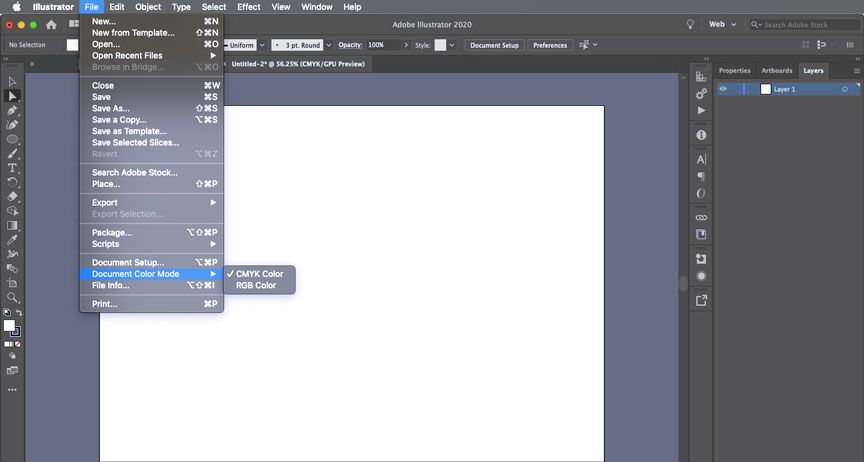
Task: Click the Opacity 100% field
Action: [383, 45]
